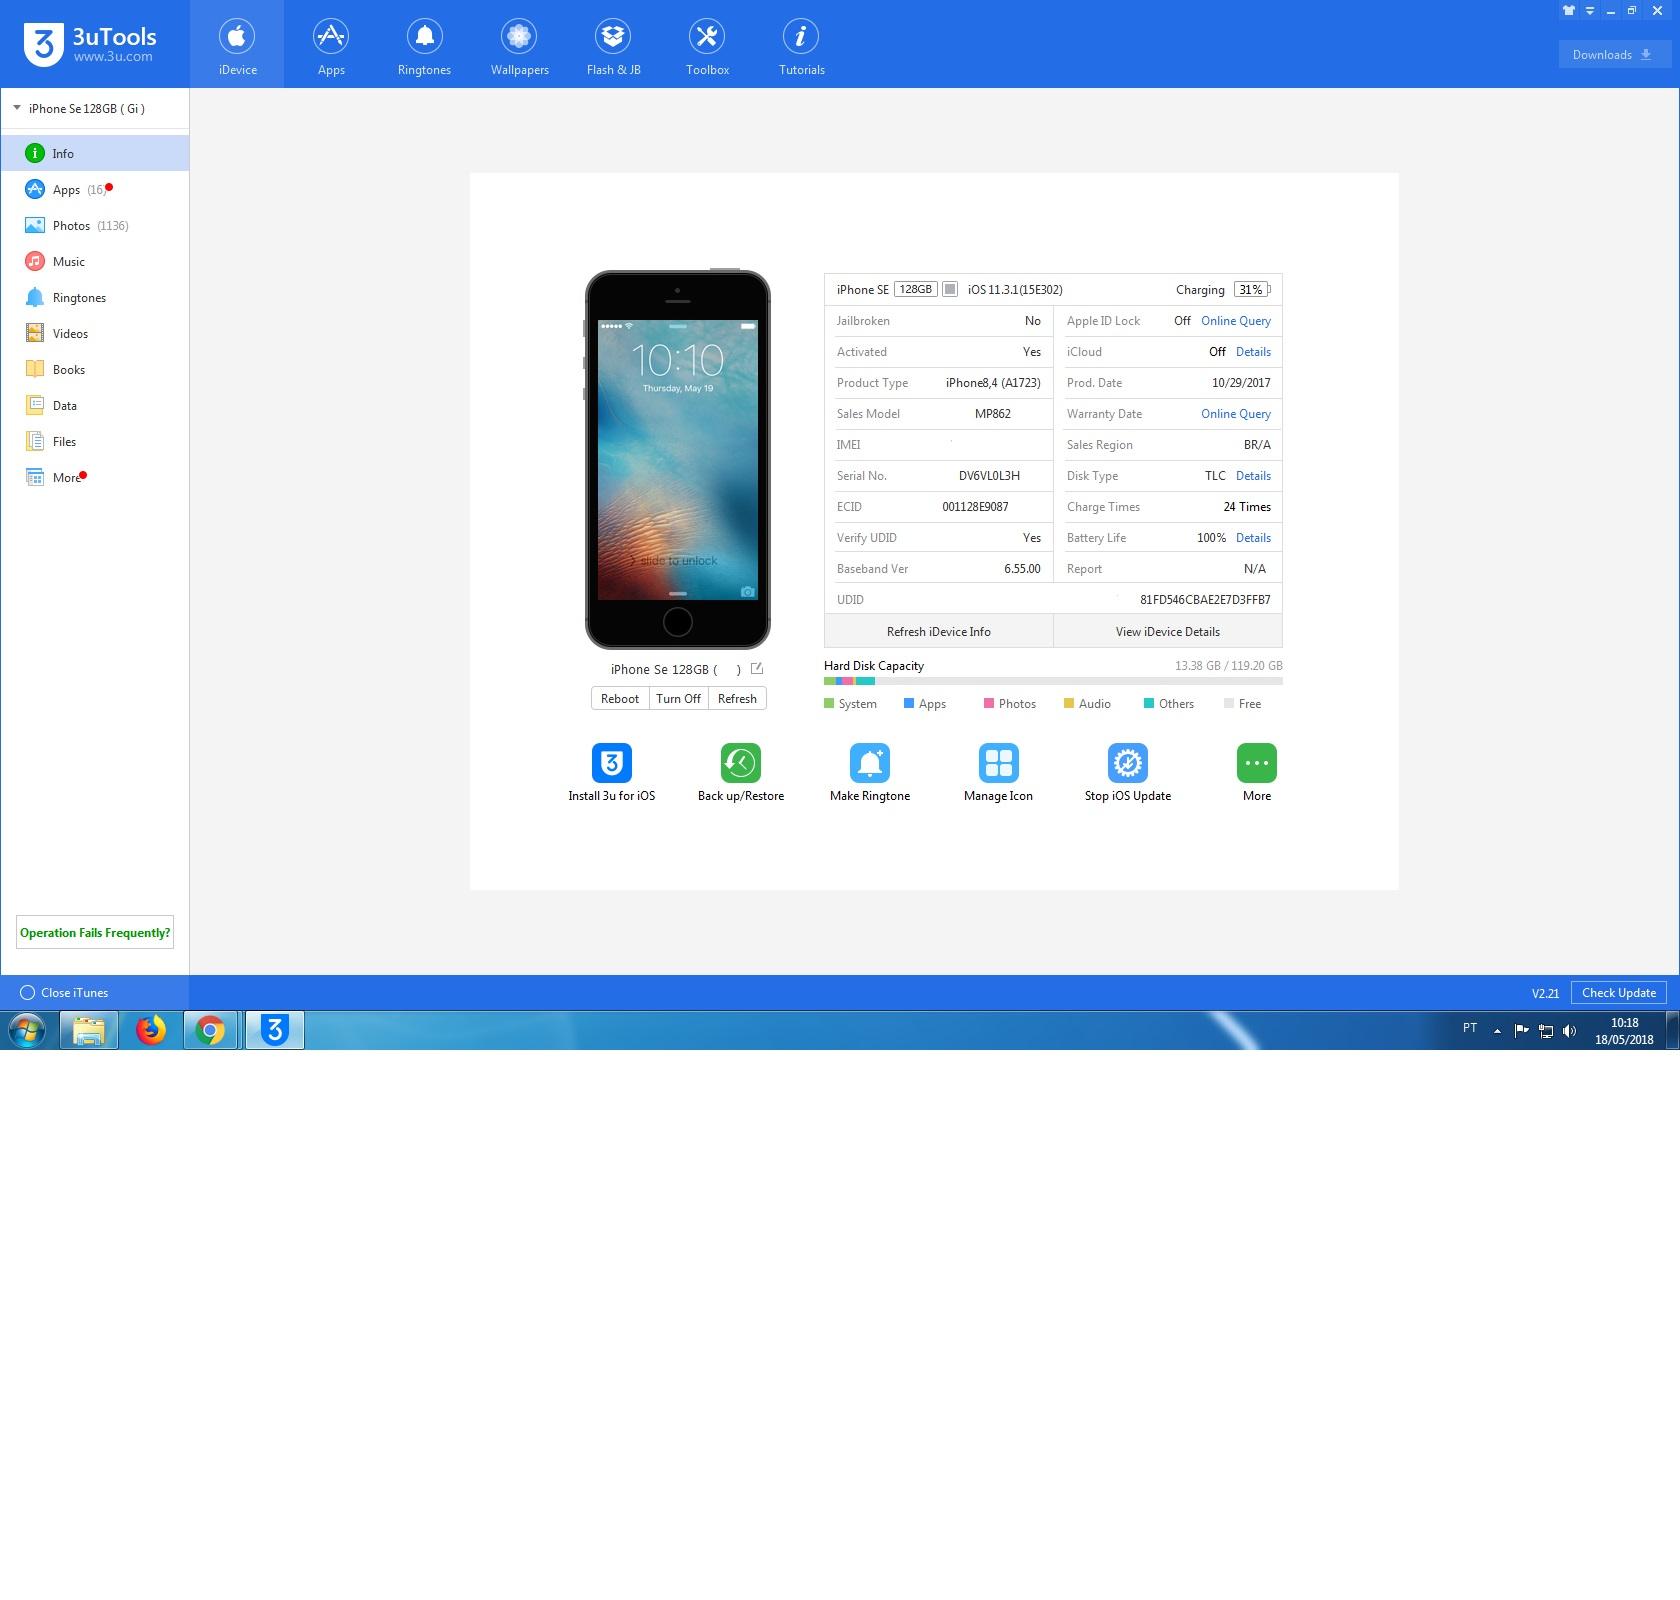Click the System legend color square
The image size is (1680, 1600).
pos(829,703)
